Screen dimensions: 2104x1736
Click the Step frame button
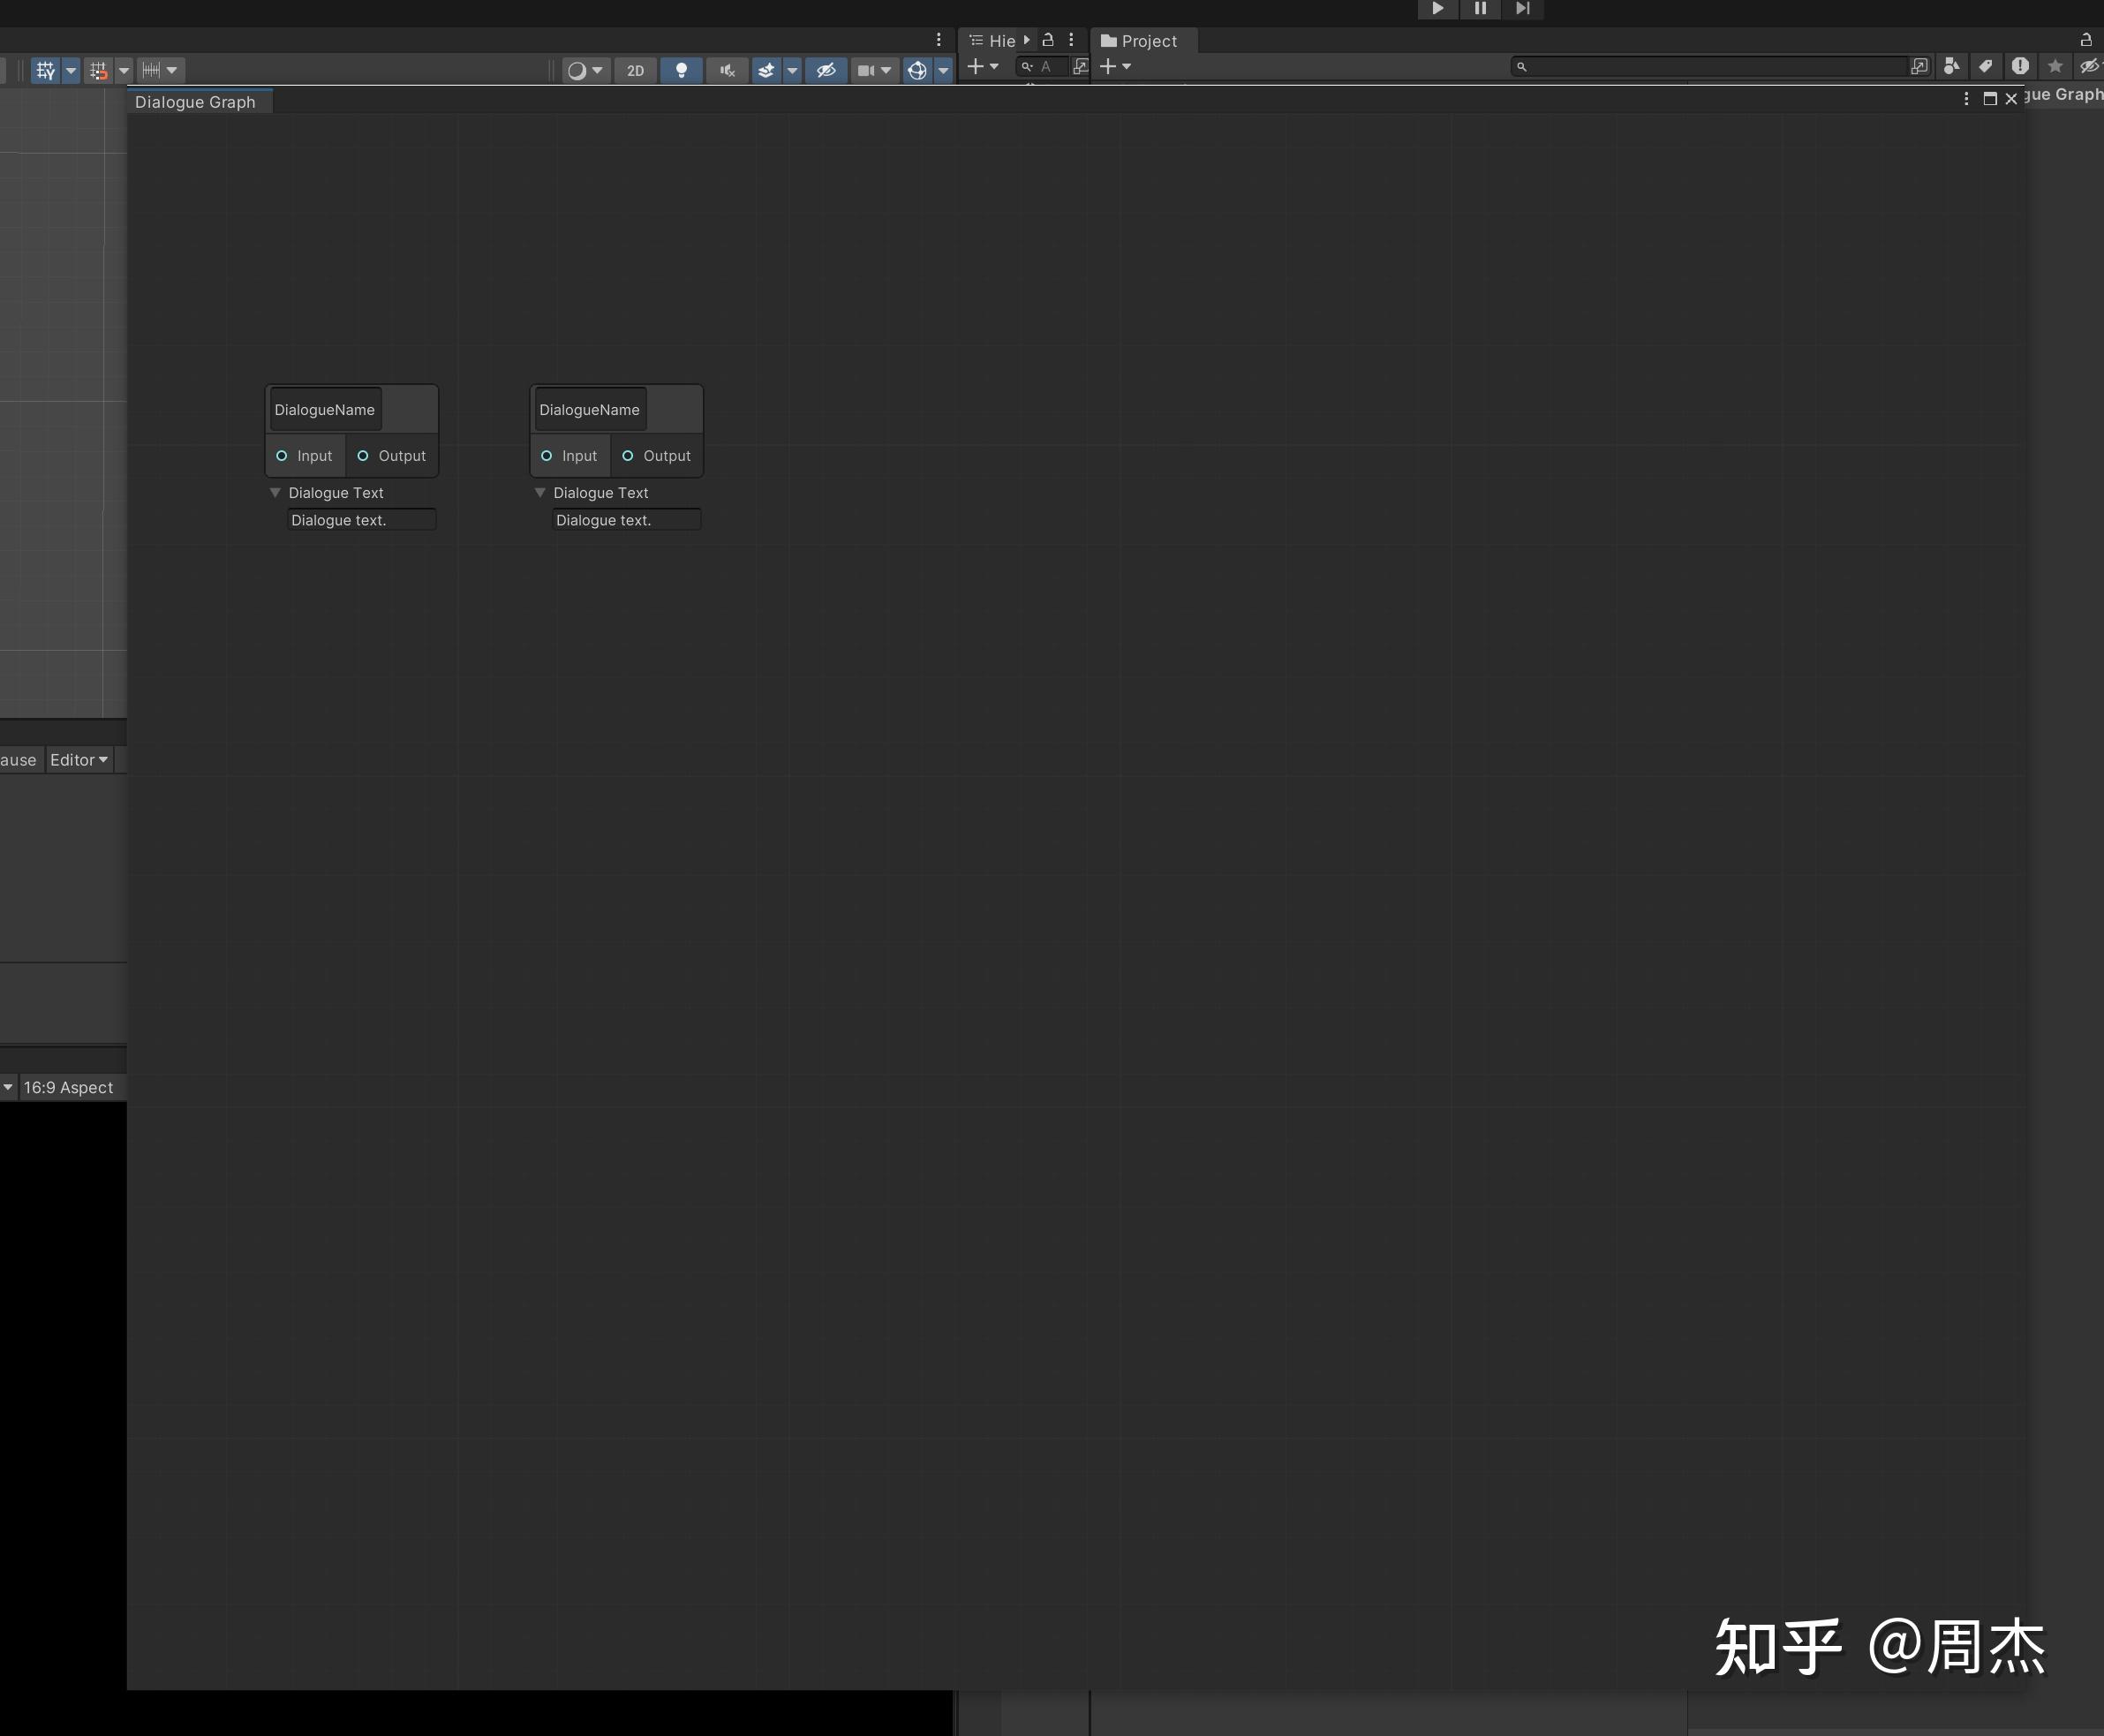click(1522, 9)
